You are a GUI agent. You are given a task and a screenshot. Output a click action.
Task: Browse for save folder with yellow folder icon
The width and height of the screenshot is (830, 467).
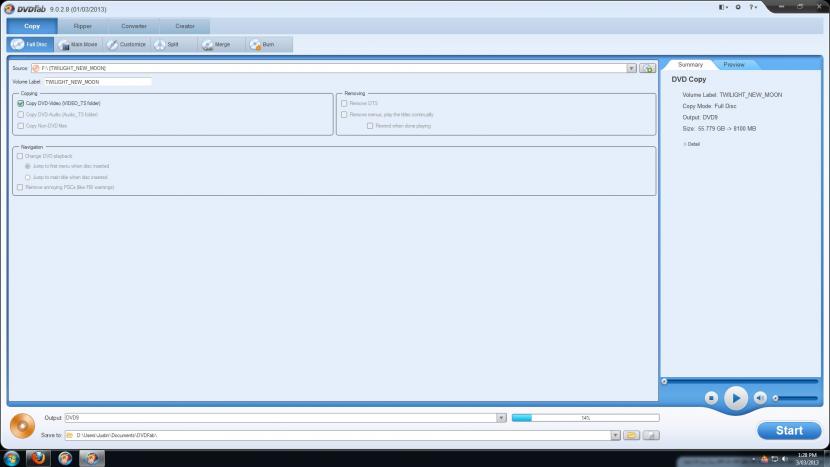tap(631, 435)
